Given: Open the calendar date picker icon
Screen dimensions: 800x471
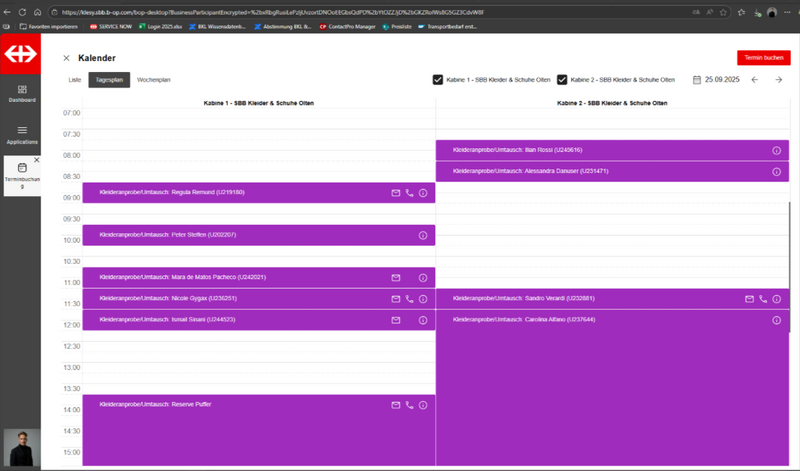Looking at the screenshot, I should point(696,80).
